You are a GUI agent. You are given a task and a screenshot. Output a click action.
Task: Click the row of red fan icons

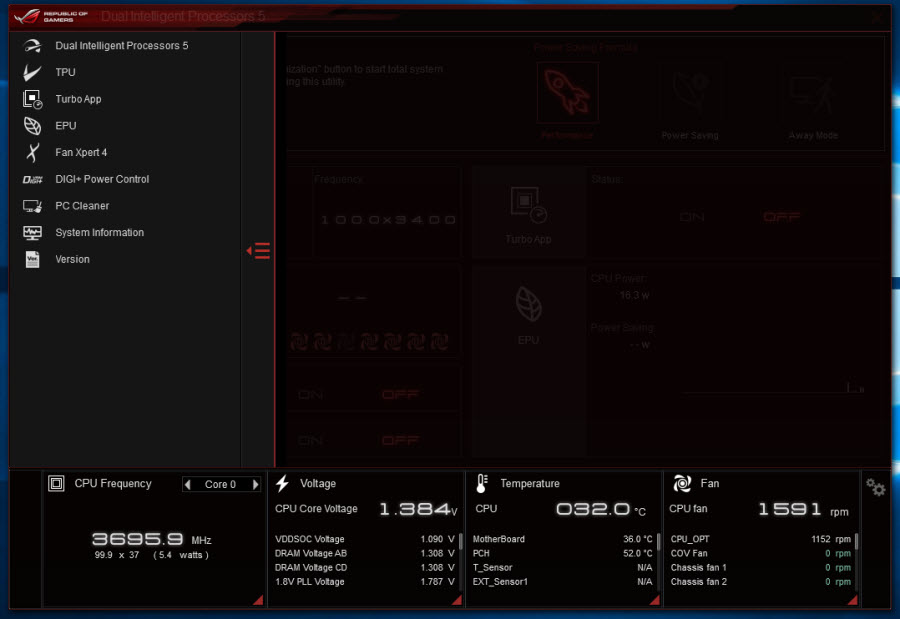click(370, 342)
